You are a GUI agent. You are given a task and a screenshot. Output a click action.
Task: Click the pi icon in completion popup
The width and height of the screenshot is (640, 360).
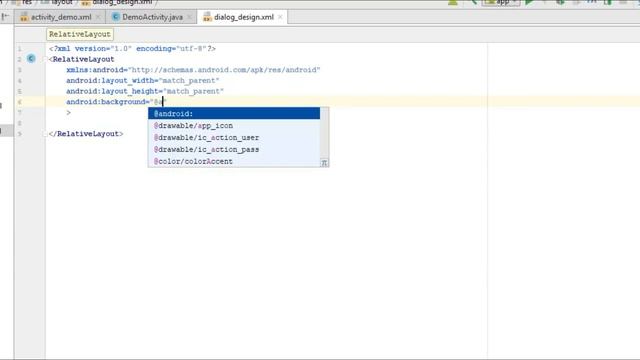324,163
